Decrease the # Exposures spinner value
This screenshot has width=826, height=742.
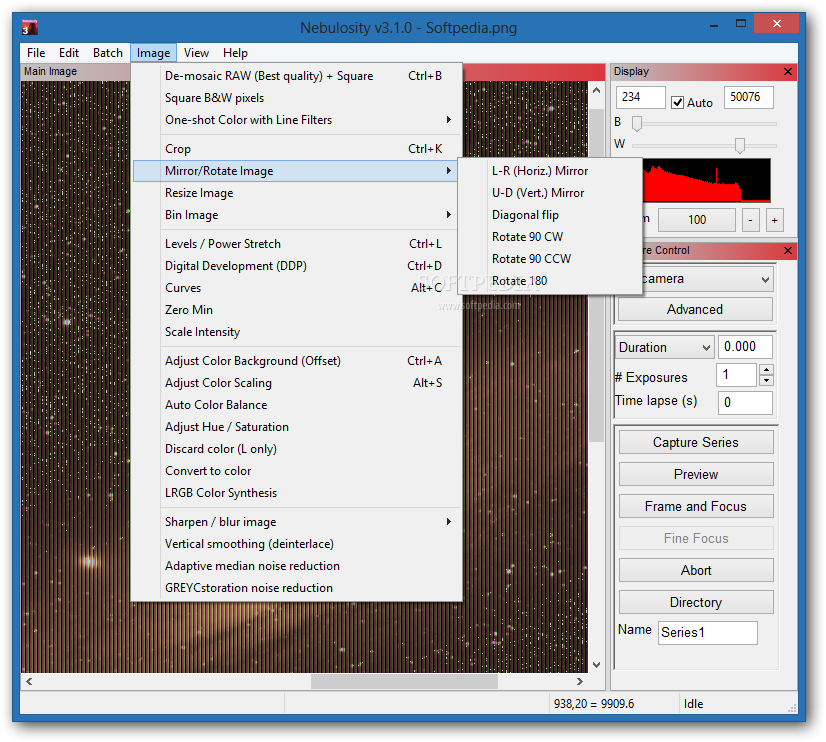766,380
